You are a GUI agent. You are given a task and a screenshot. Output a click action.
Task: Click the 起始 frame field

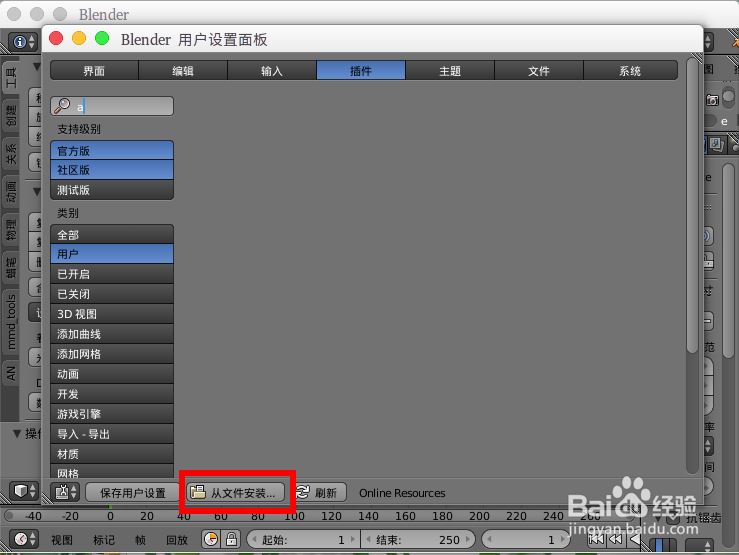(303, 539)
